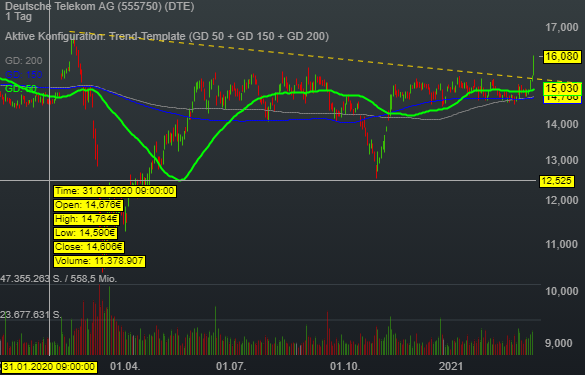Click the Time 31.01.2020 tooltip row
Viewport: 585px width, 375px height.
click(x=115, y=191)
